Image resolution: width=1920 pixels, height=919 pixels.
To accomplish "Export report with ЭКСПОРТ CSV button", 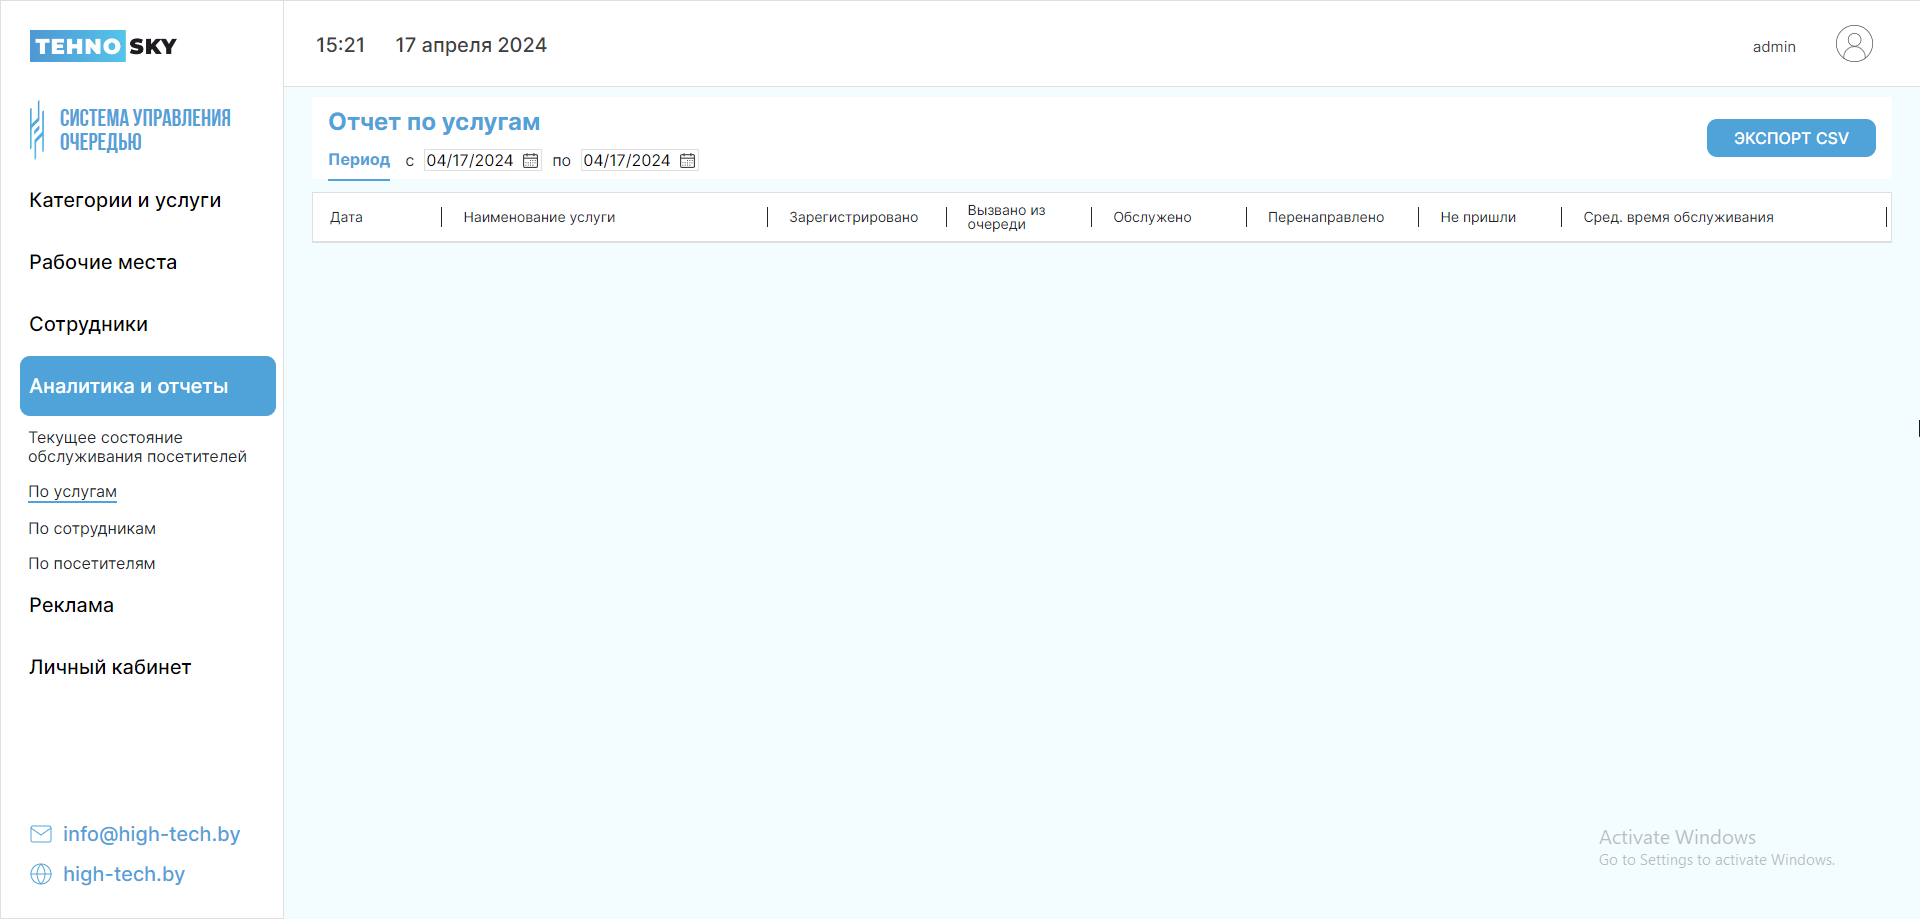I will coord(1790,138).
